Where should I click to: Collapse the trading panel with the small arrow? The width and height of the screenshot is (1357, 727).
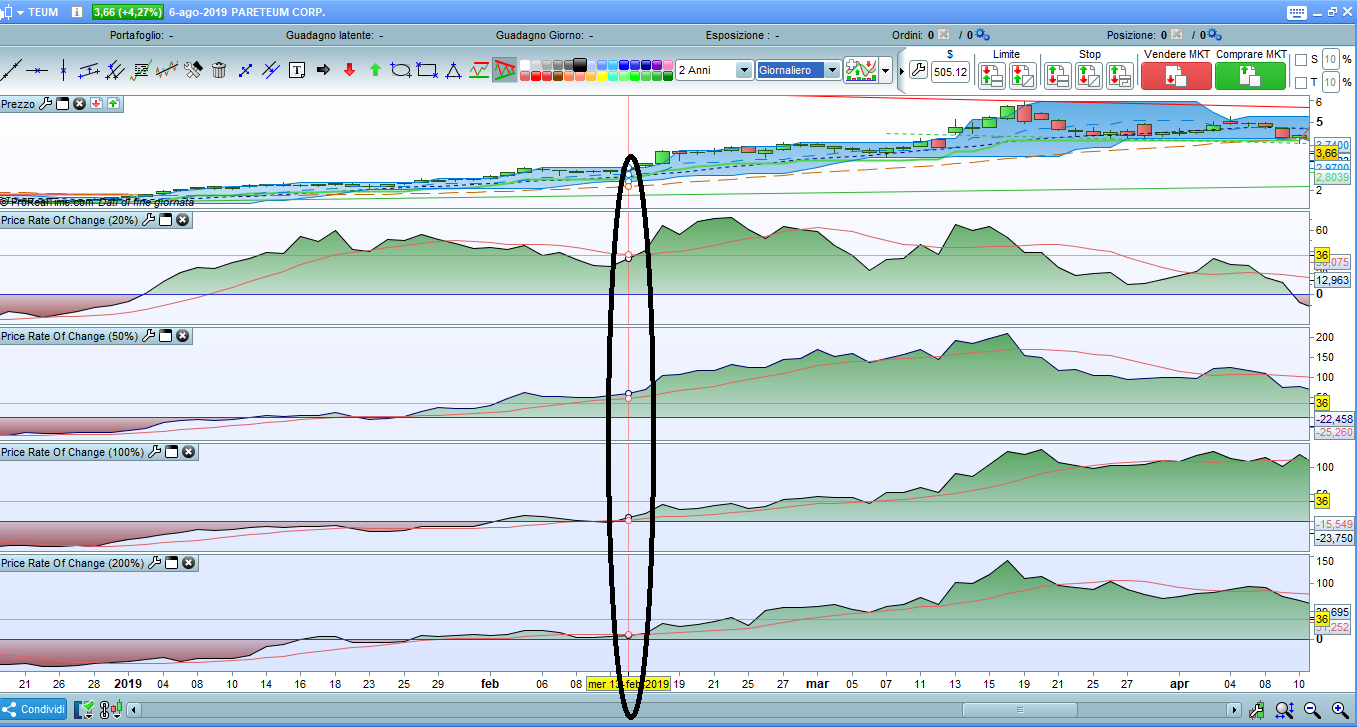point(901,72)
